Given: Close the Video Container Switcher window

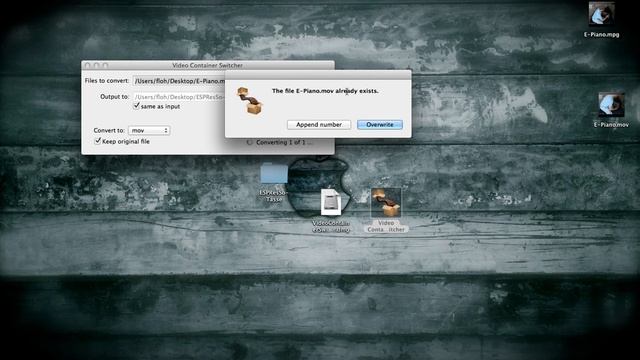Looking at the screenshot, I should [87, 65].
